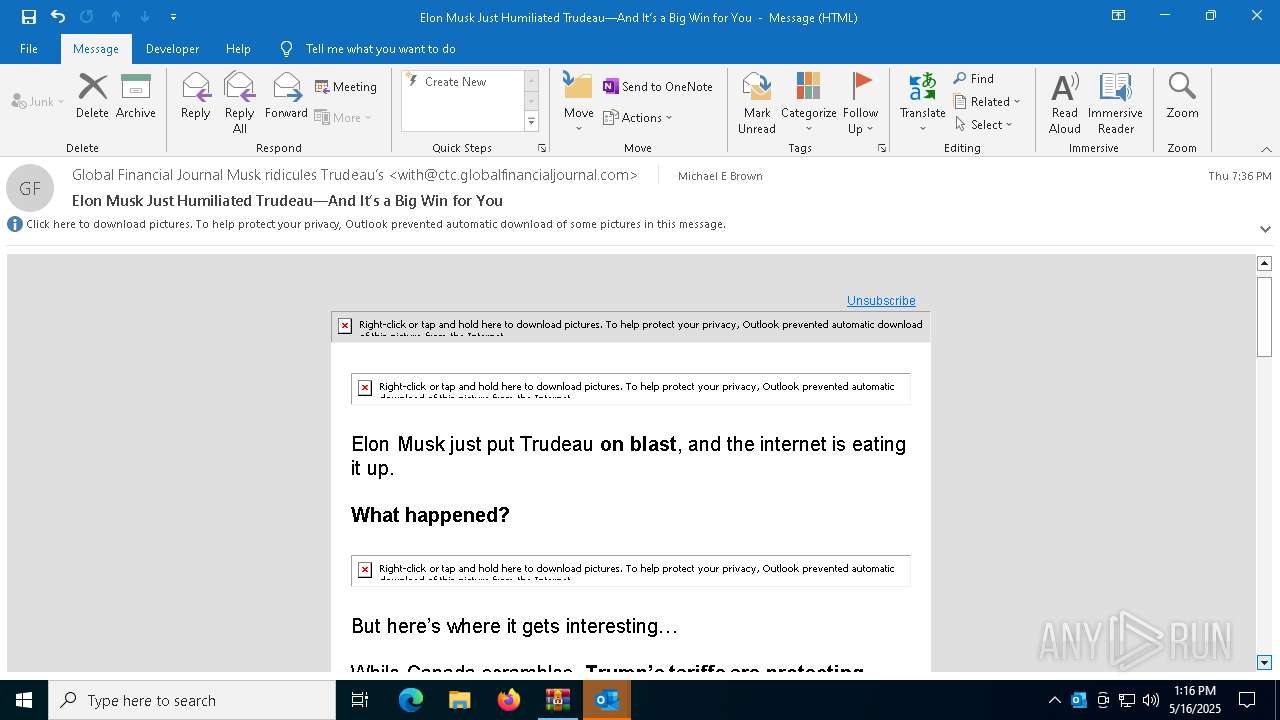Launch Firefox from the taskbar
The height and width of the screenshot is (720, 1280).
[509, 700]
